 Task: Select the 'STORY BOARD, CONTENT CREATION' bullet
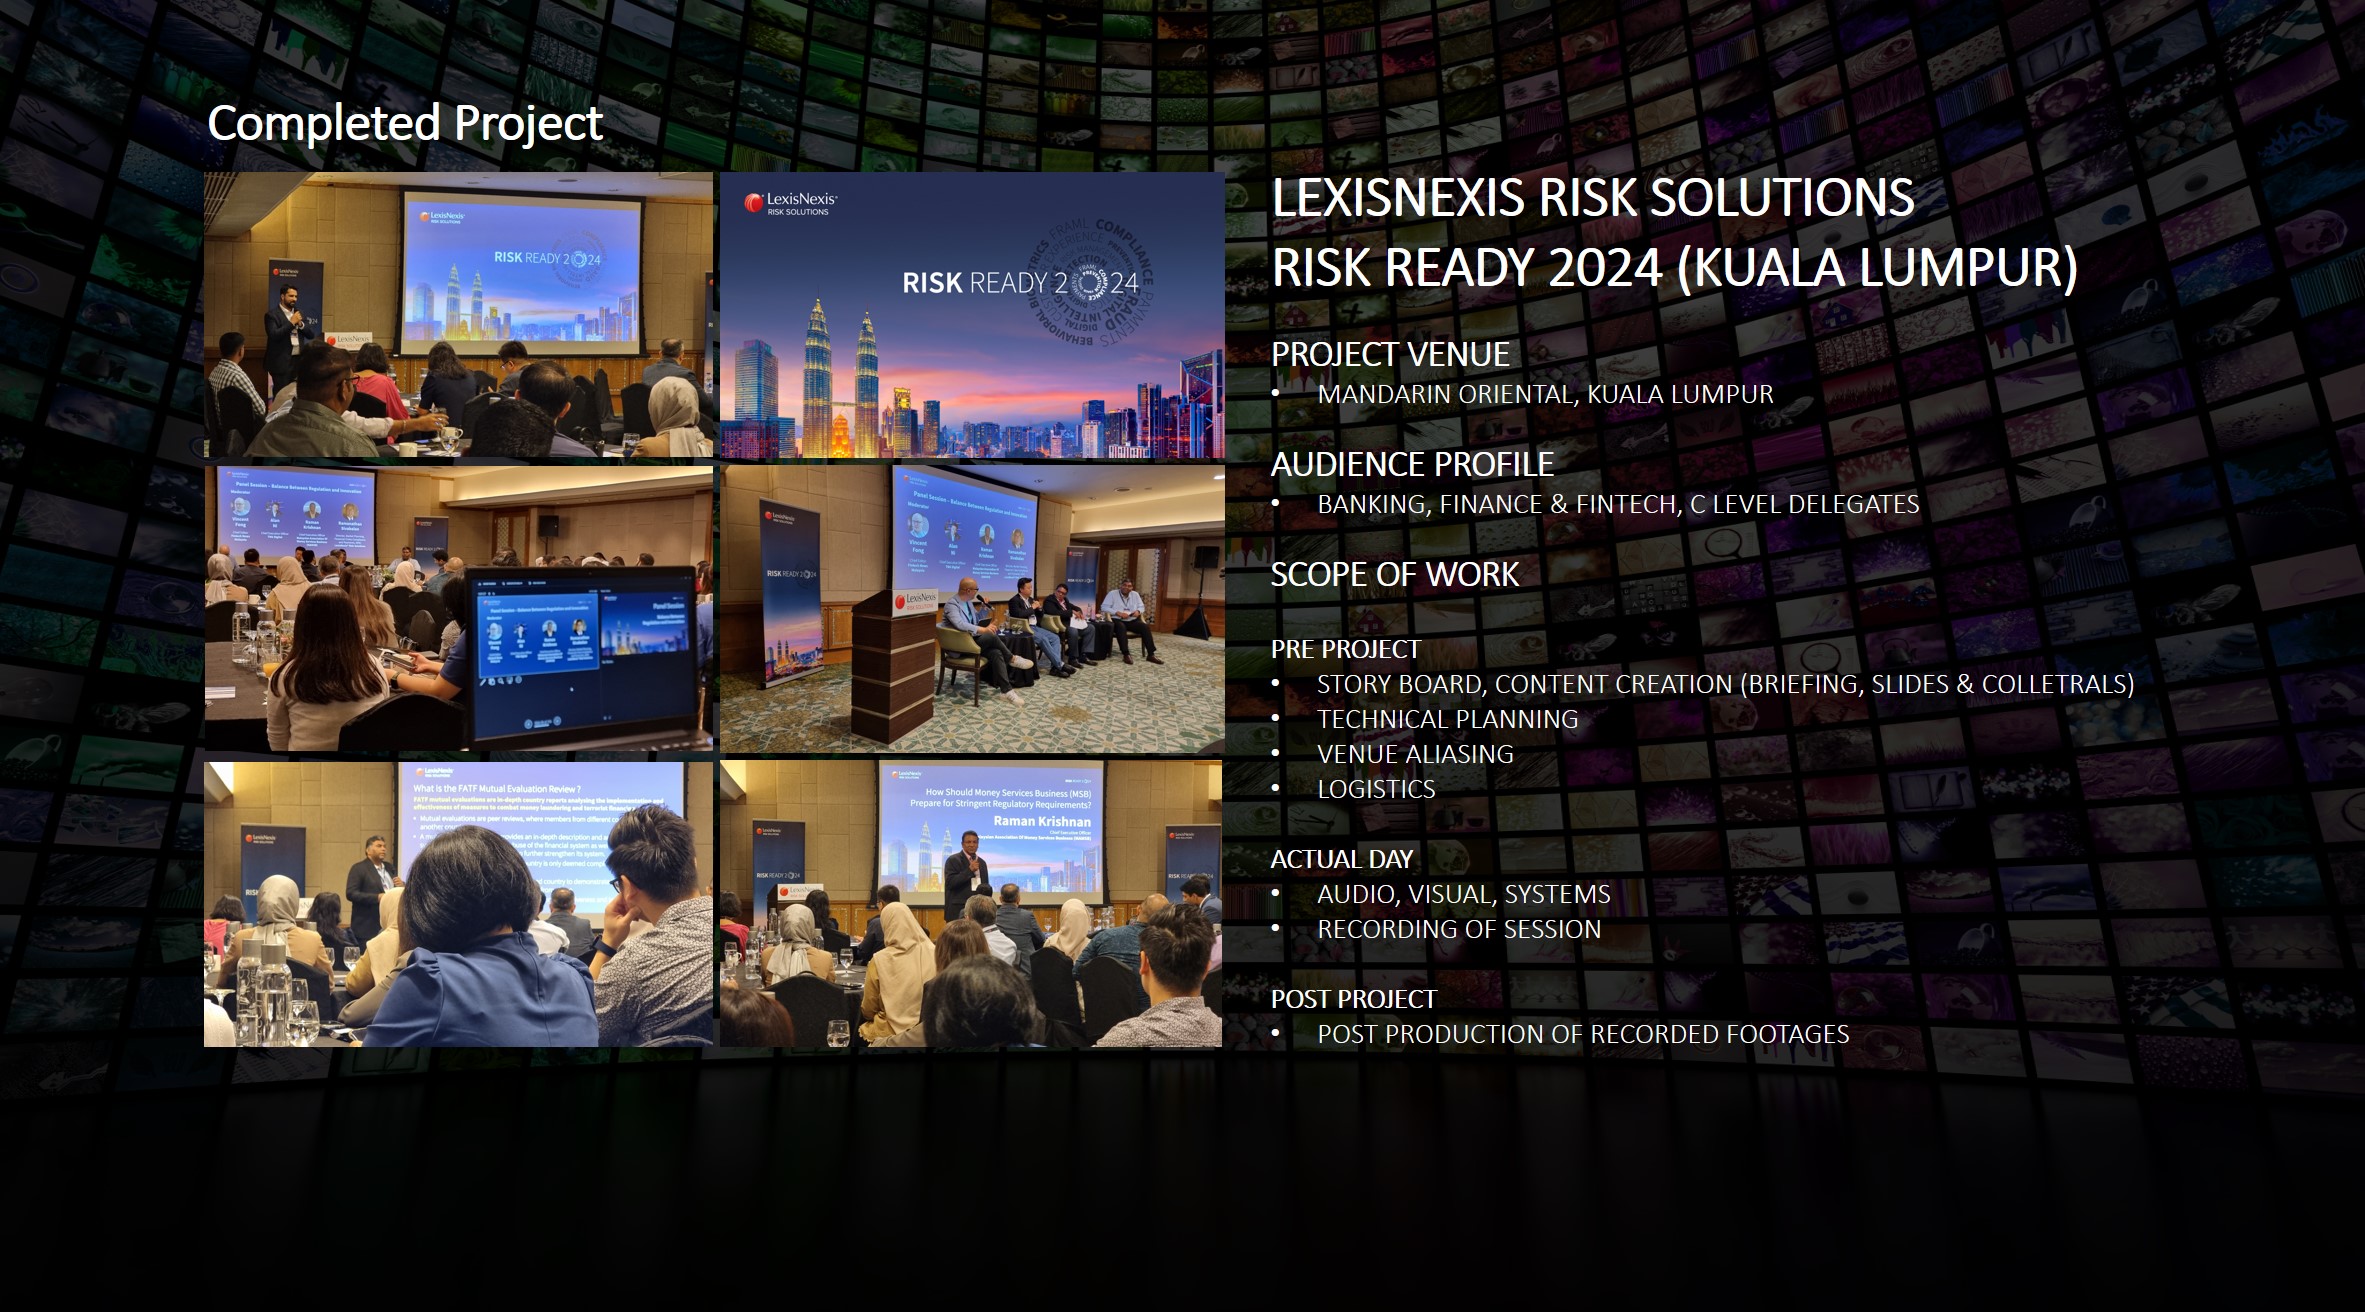click(x=1725, y=684)
